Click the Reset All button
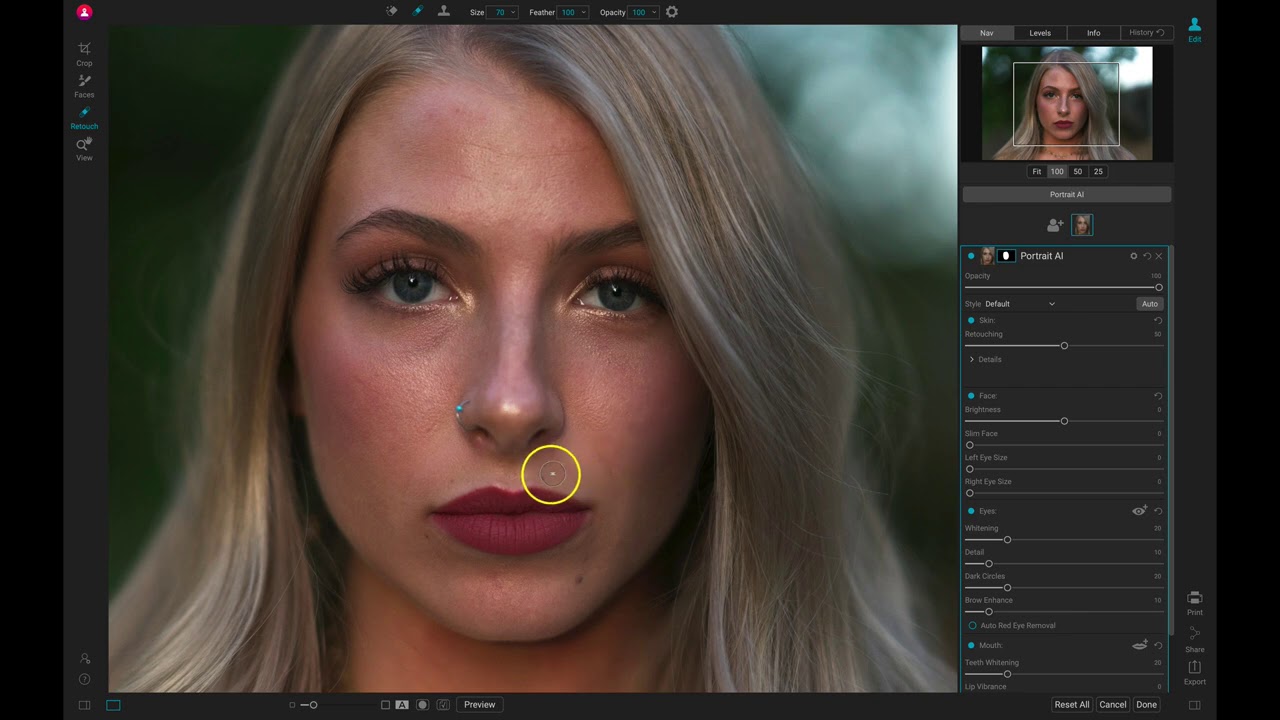The width and height of the screenshot is (1280, 720). click(x=1071, y=705)
